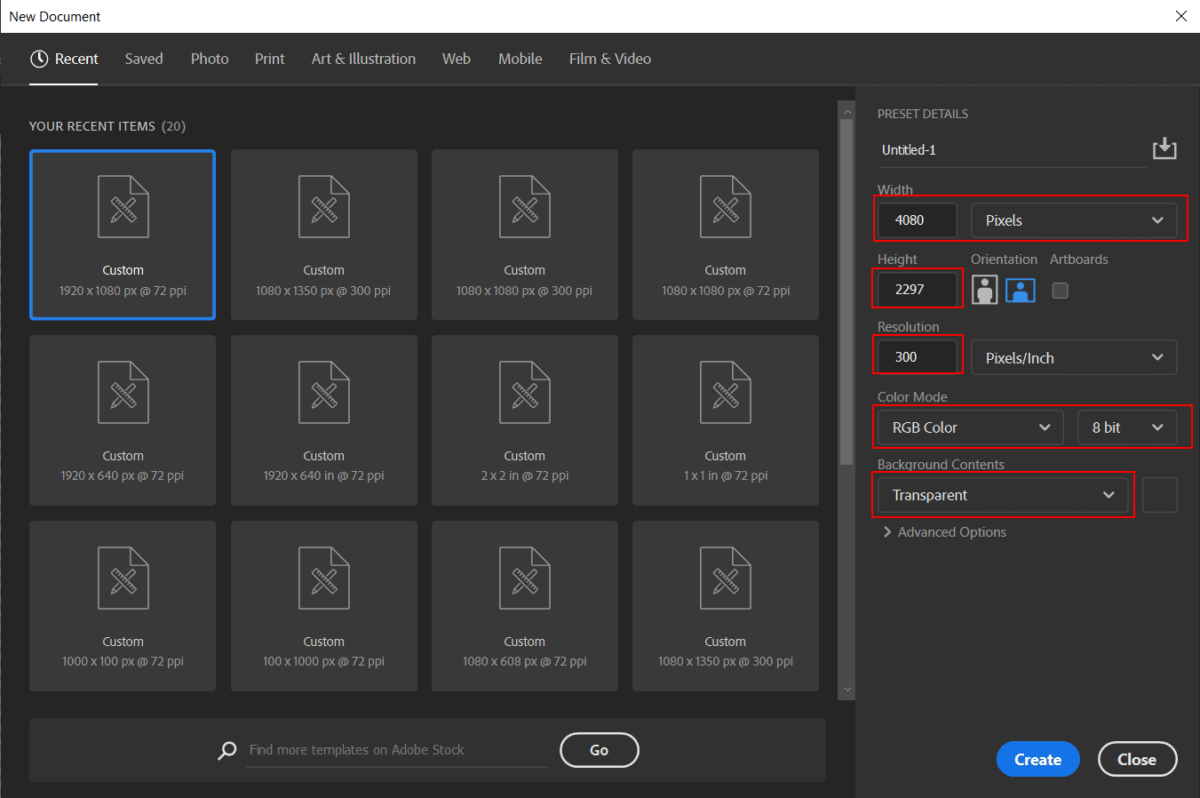Click the Go button for Adobe Stock
This screenshot has height=798, width=1200.
599,750
